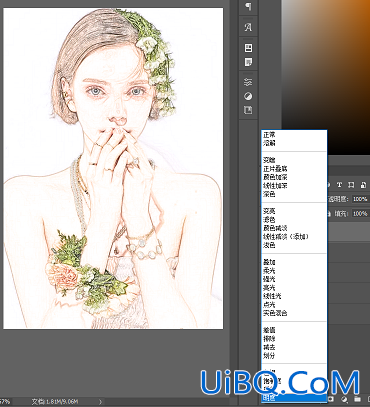Open the panel icon below Adjustments
Screen dimensions: 370x407
click(248, 110)
